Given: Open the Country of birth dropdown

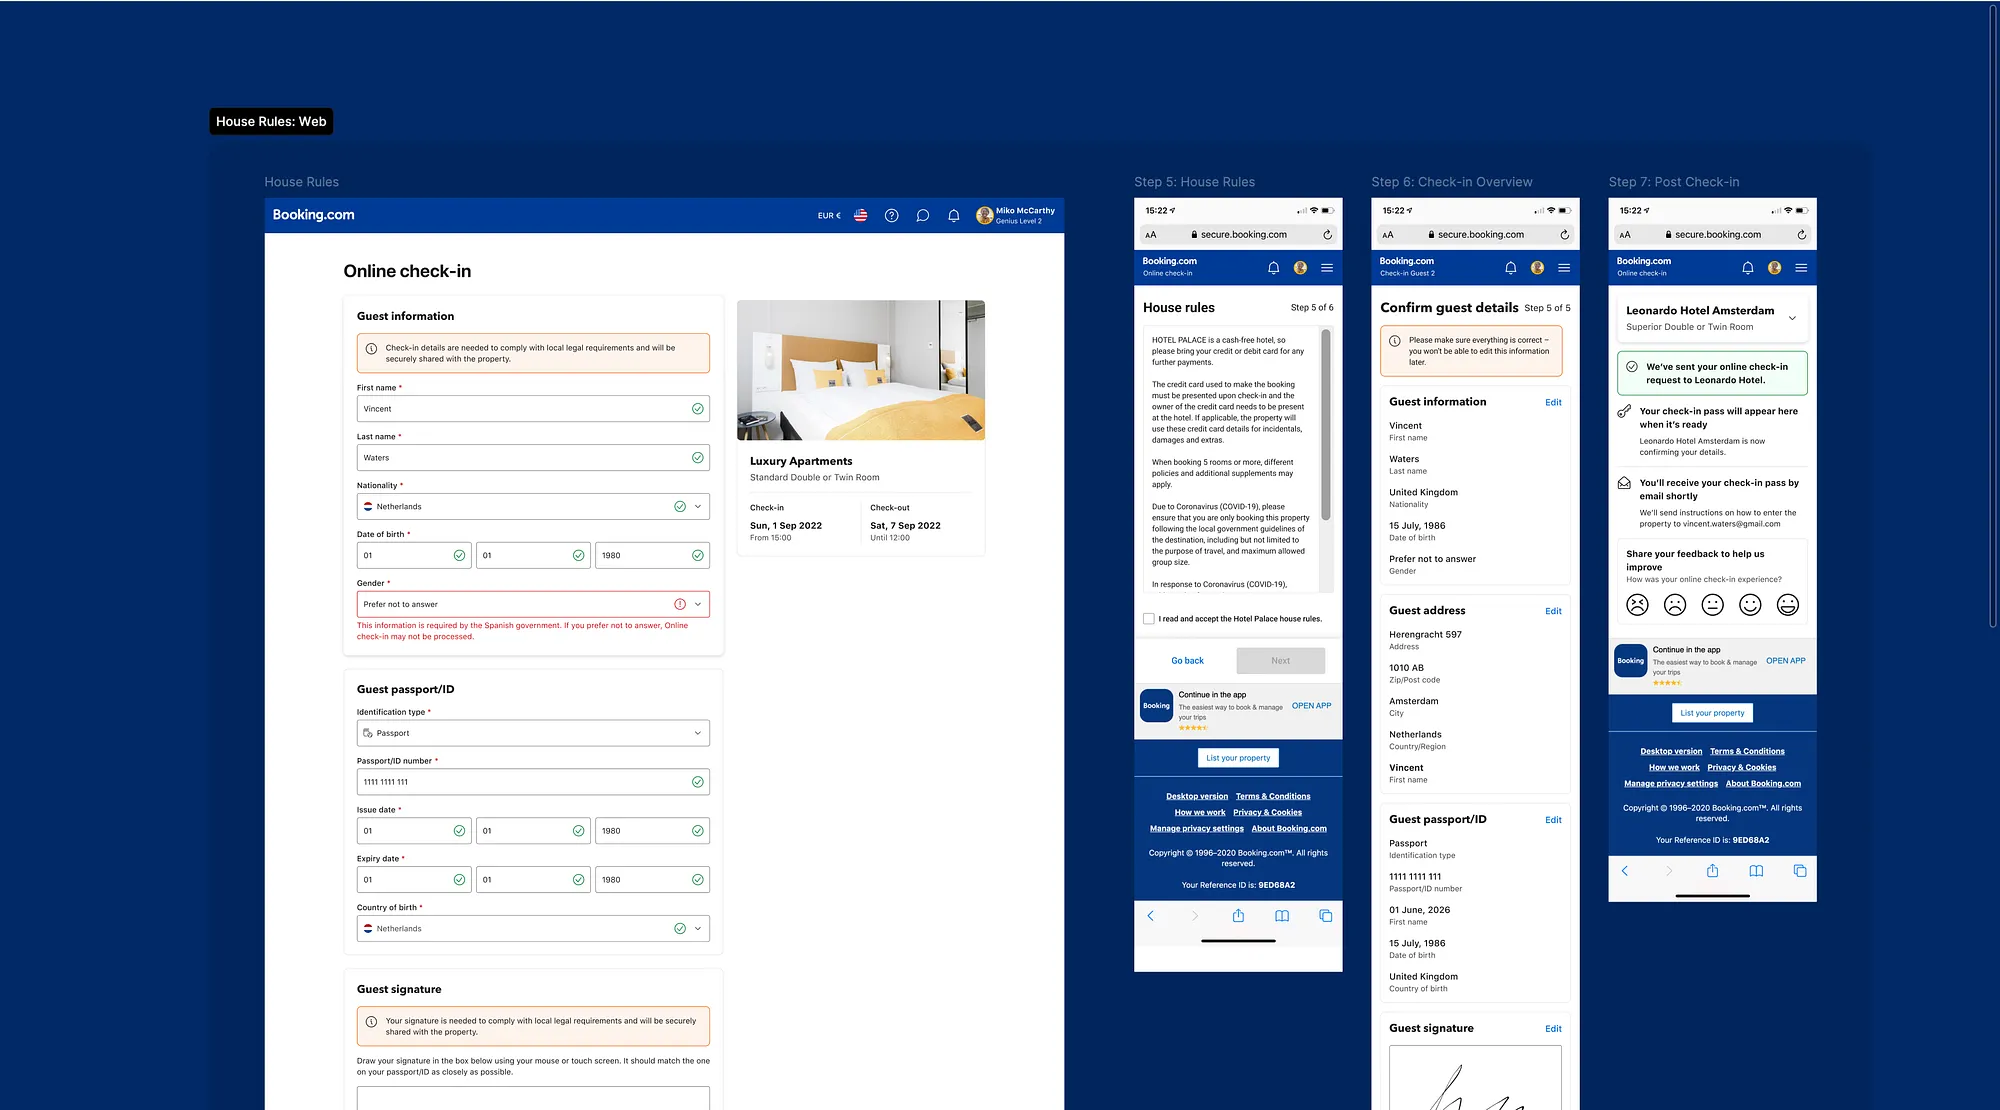Looking at the screenshot, I should (x=533, y=928).
